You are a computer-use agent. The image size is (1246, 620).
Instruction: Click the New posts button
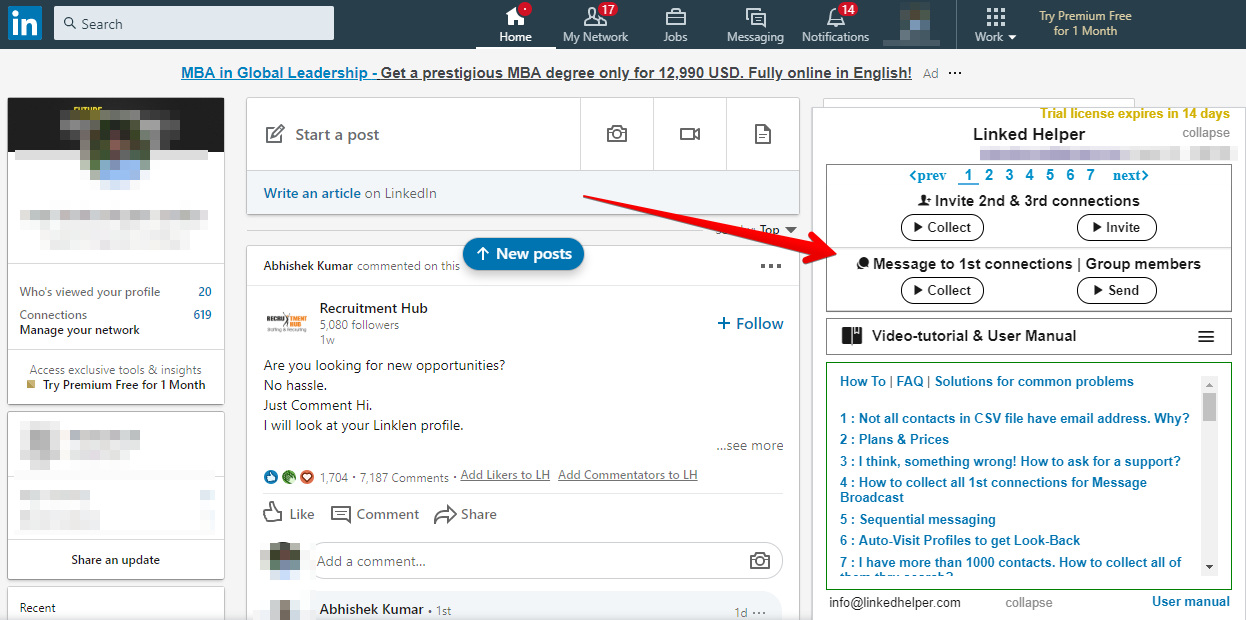click(523, 254)
